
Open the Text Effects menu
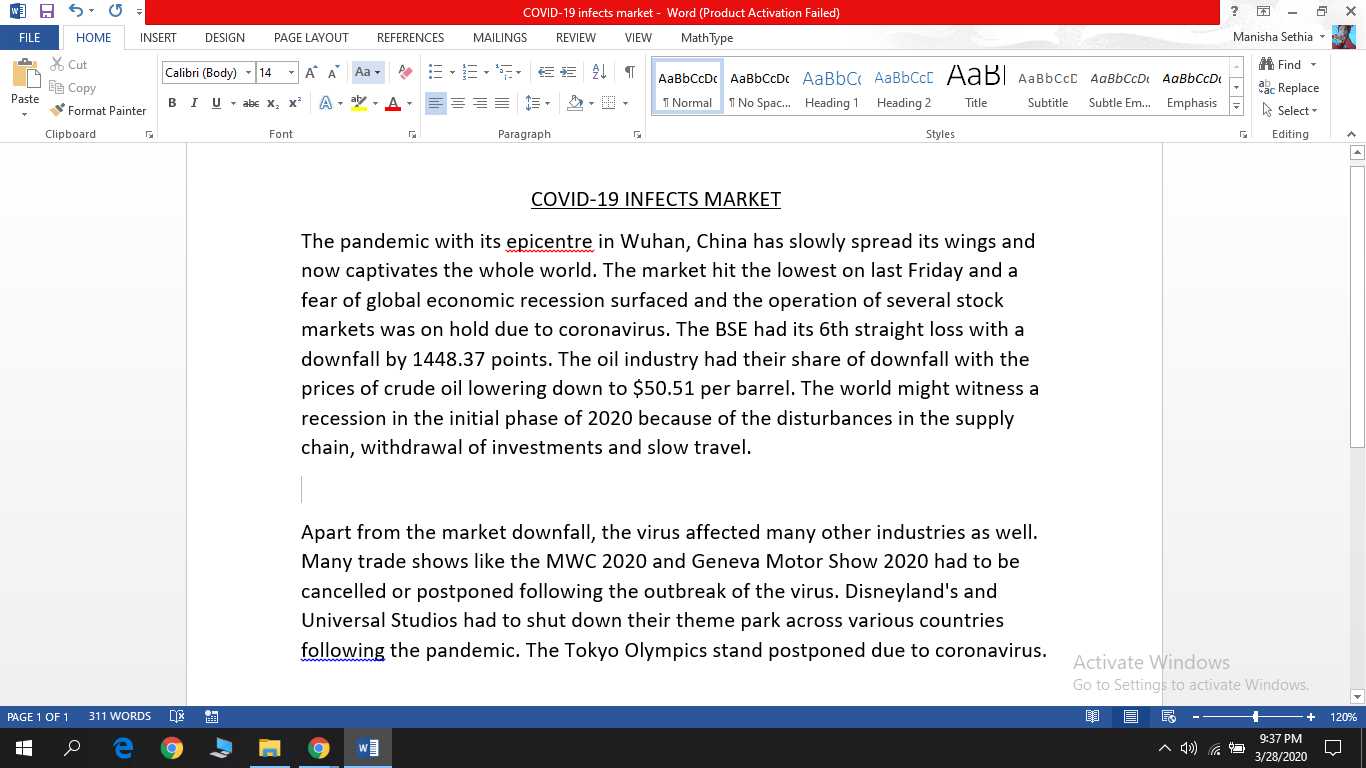pyautogui.click(x=330, y=103)
